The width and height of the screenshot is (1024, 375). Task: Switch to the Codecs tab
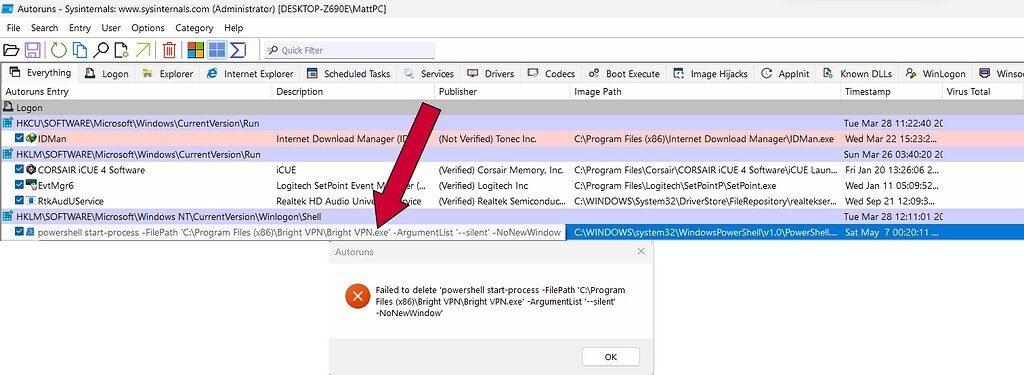coord(552,74)
